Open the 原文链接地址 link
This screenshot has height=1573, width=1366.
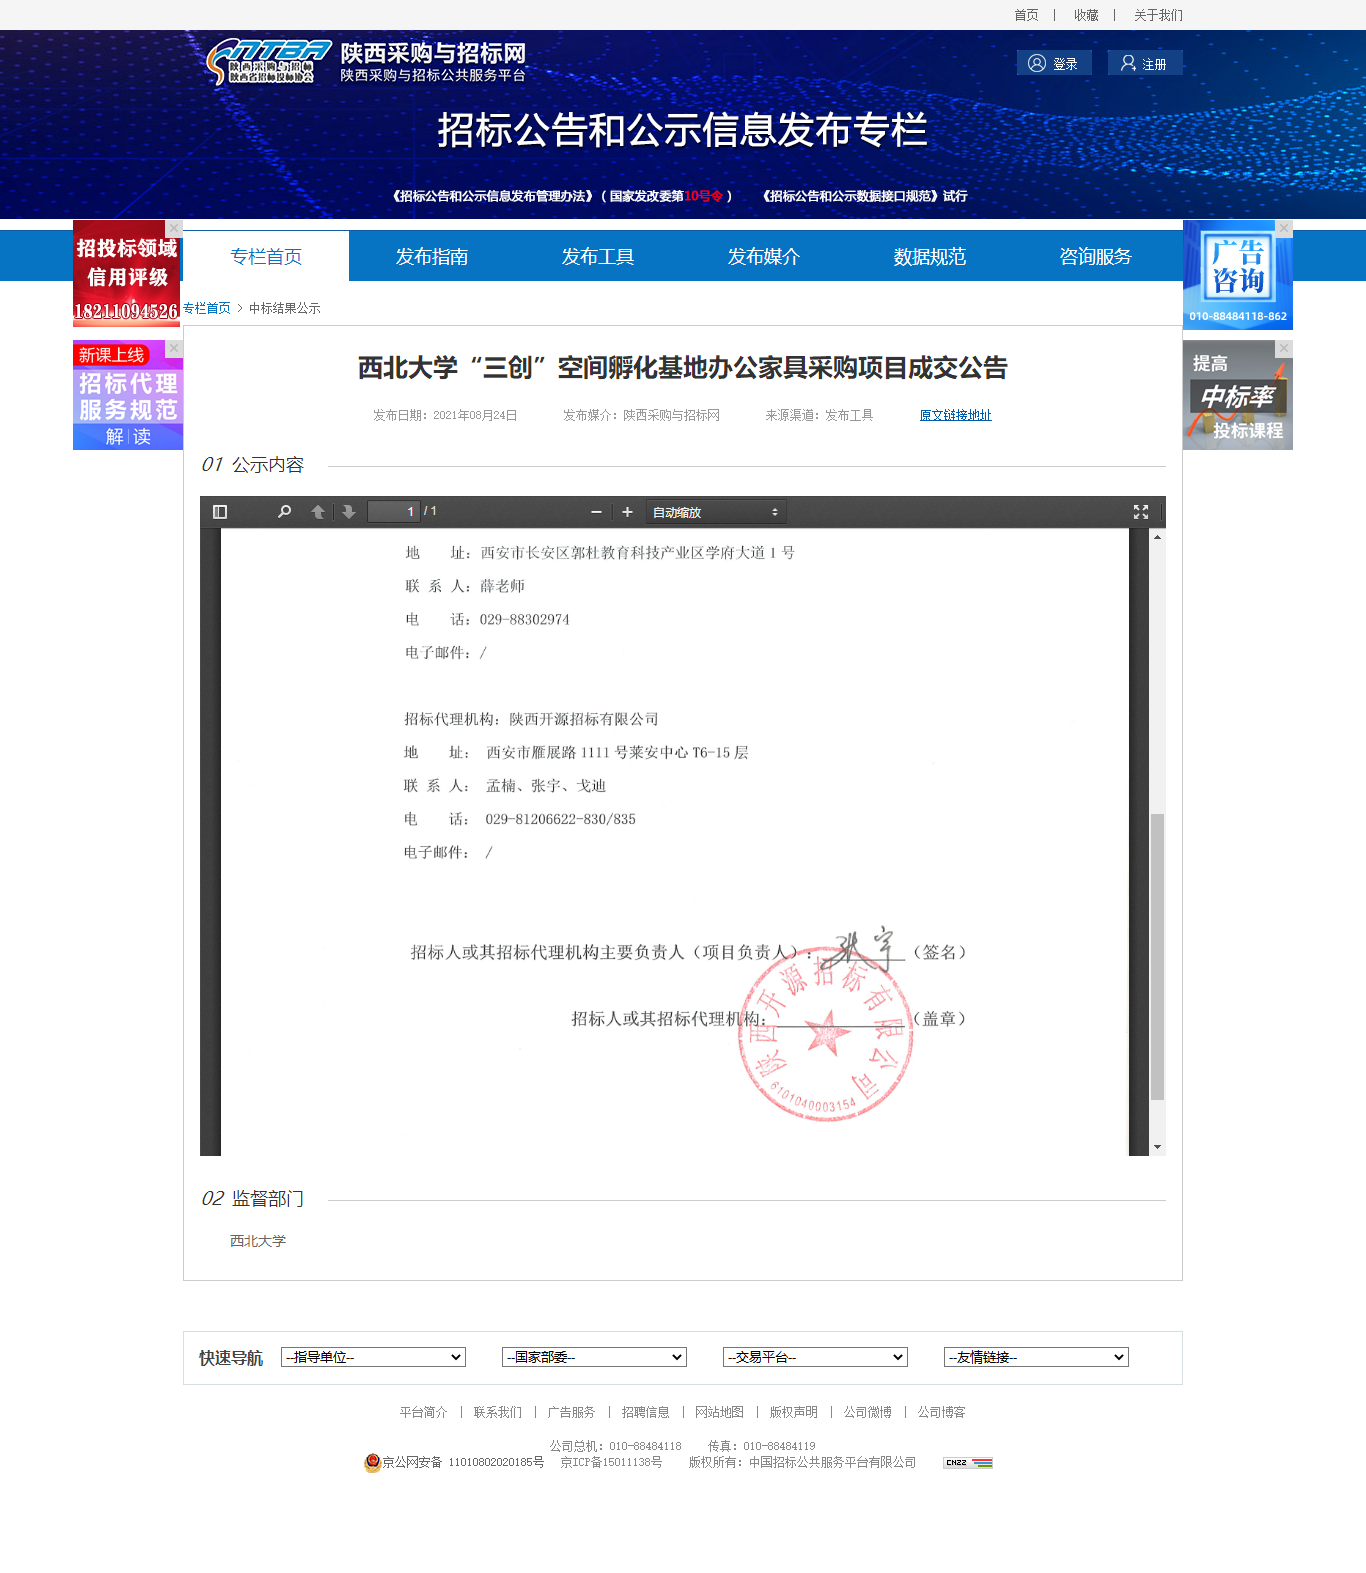(x=955, y=415)
